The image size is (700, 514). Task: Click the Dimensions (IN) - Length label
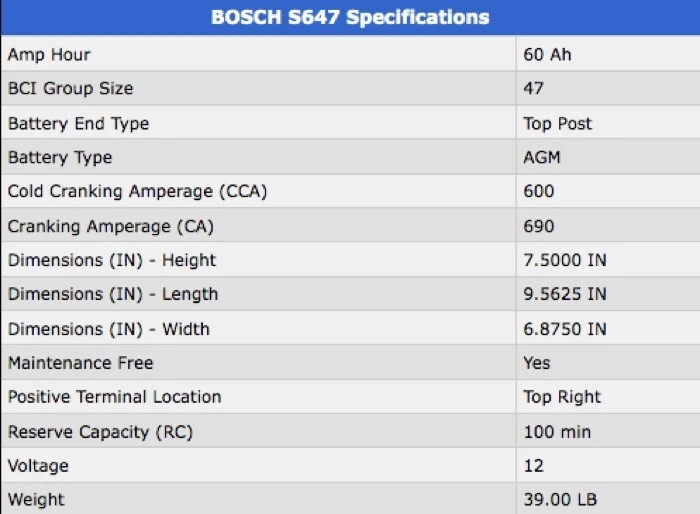112,294
